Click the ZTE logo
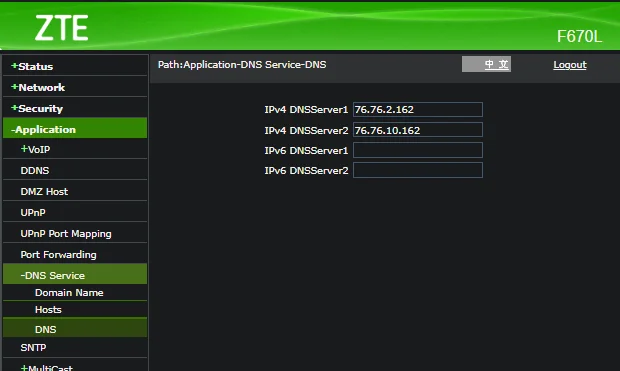 click(x=62, y=28)
